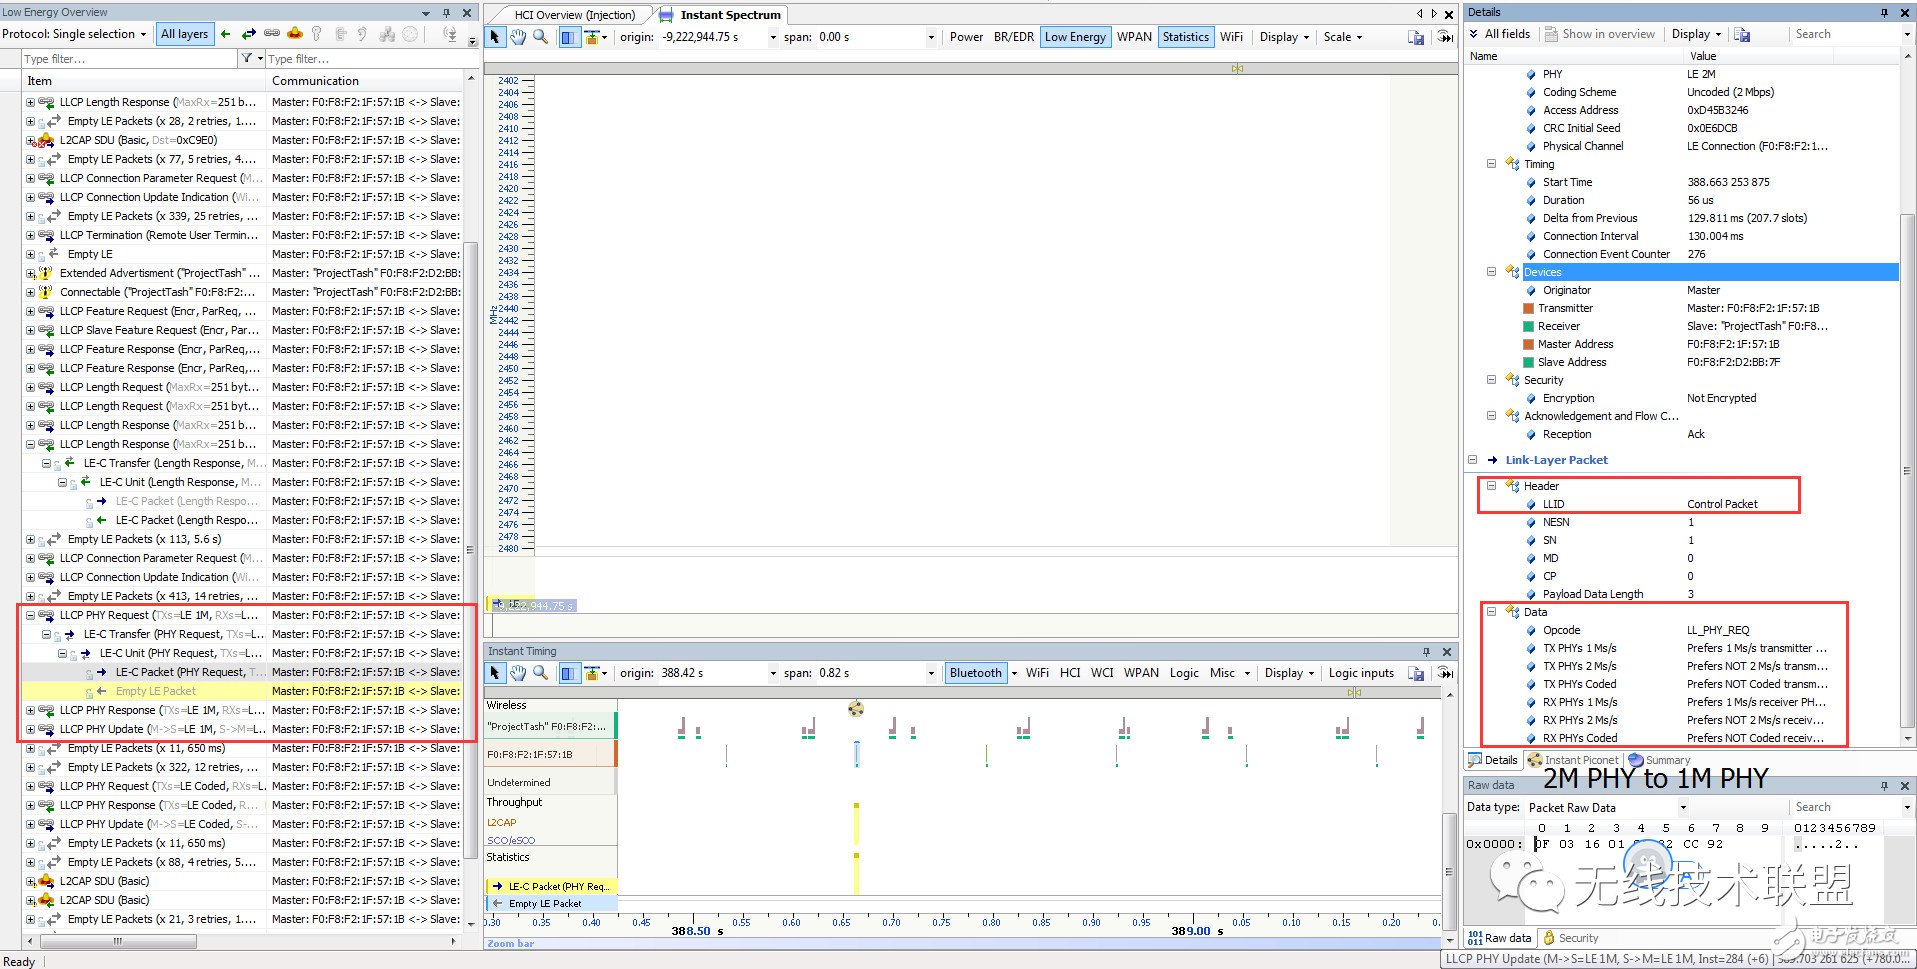Select the hand pan tool in Instant Spectrum toolbar
The height and width of the screenshot is (969, 1917).
pyautogui.click(x=518, y=37)
